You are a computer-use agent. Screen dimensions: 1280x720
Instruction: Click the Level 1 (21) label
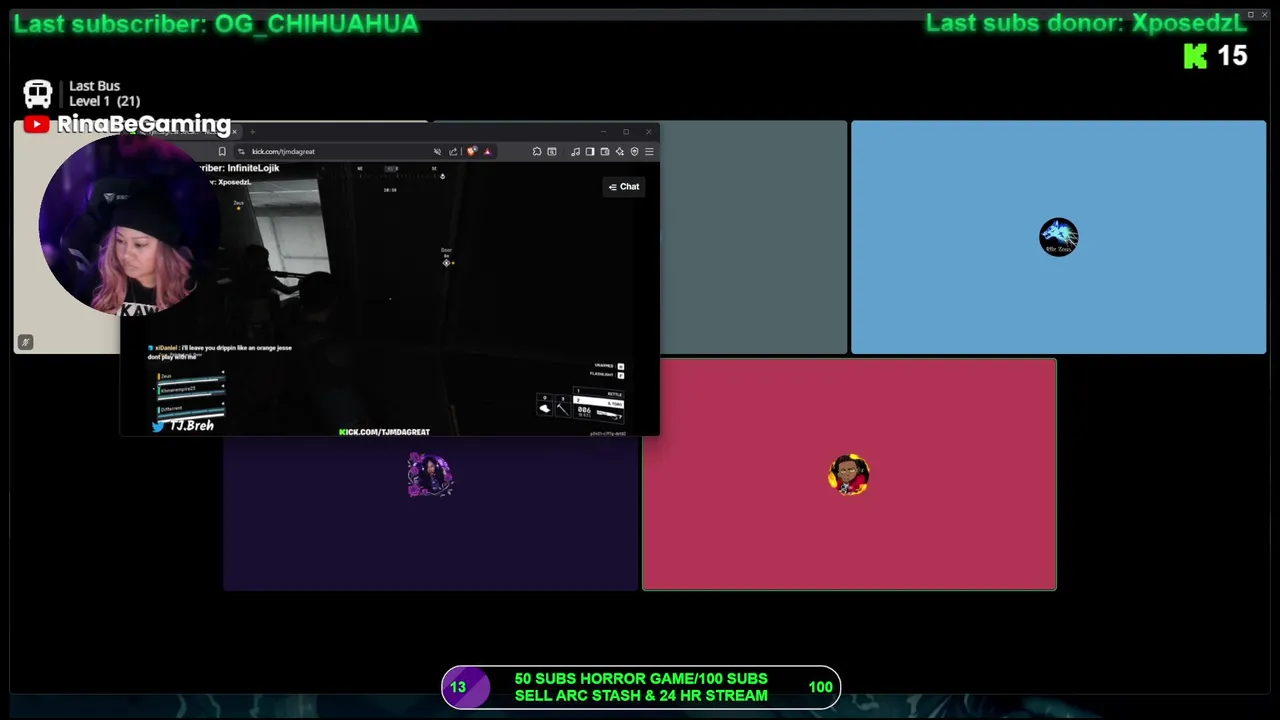(104, 101)
